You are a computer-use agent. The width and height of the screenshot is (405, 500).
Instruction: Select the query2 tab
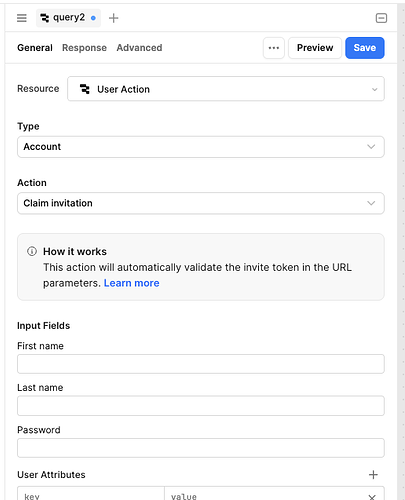pyautogui.click(x=68, y=18)
